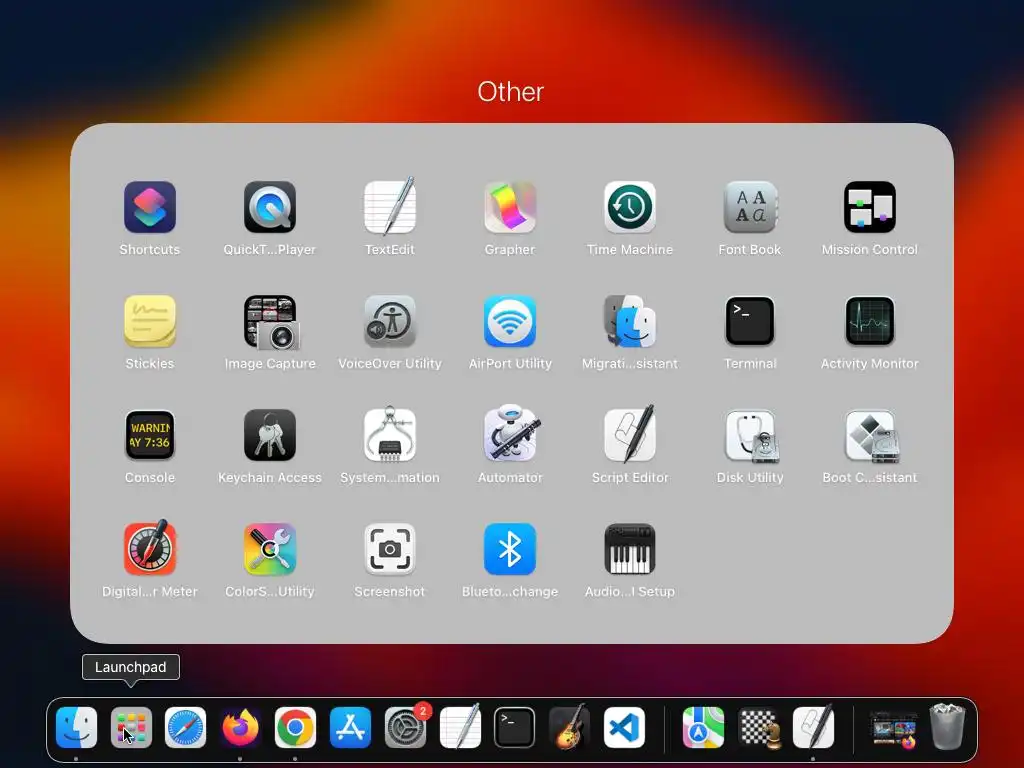Open TextEdit from the Other folder
Screen dimensions: 1024x768
click(x=390, y=207)
